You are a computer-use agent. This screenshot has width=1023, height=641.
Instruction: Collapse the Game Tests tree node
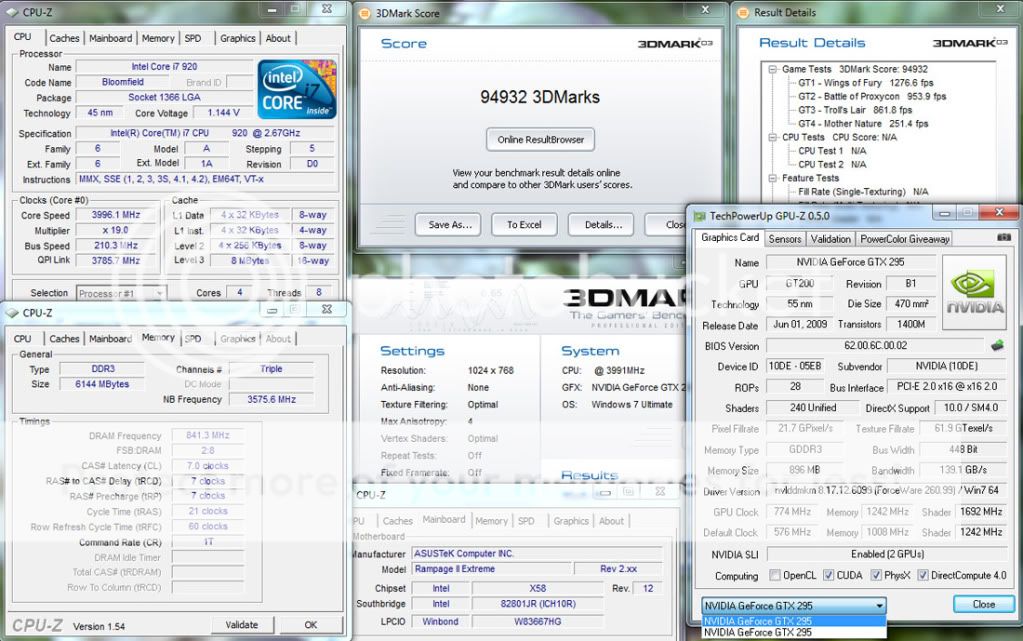click(772, 69)
